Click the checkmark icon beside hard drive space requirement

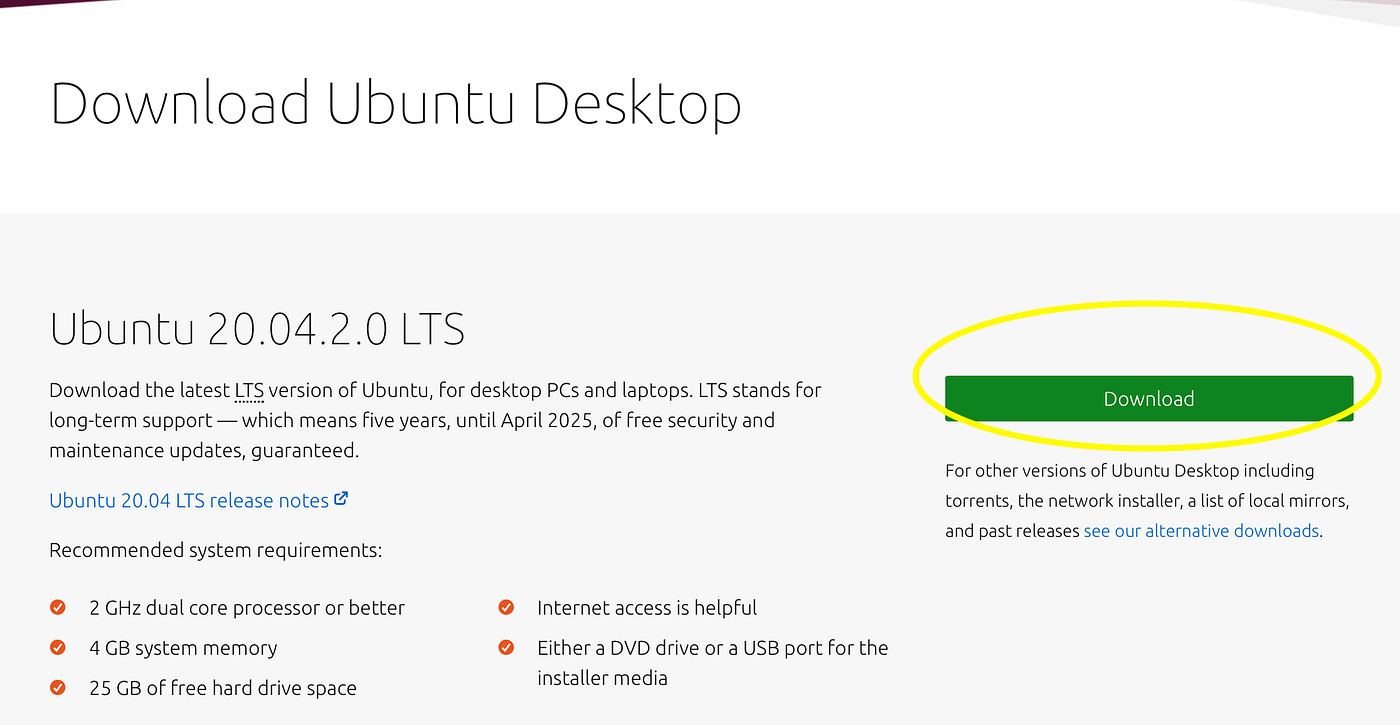click(57, 687)
